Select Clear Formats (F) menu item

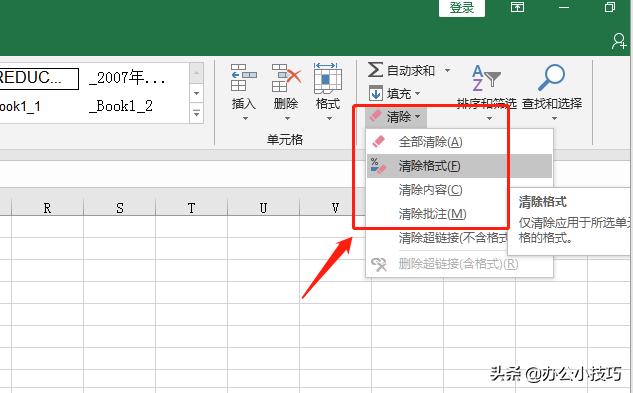coord(459,166)
